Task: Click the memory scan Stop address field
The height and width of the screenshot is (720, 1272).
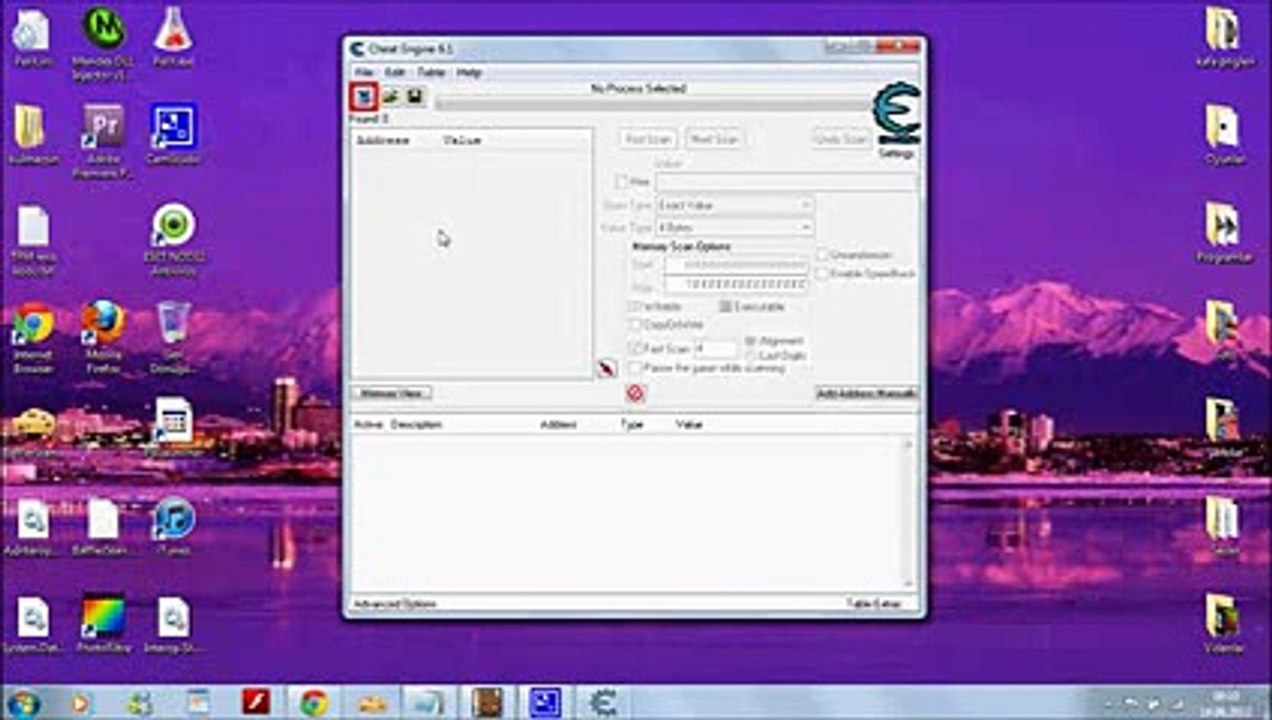Action: tap(736, 286)
